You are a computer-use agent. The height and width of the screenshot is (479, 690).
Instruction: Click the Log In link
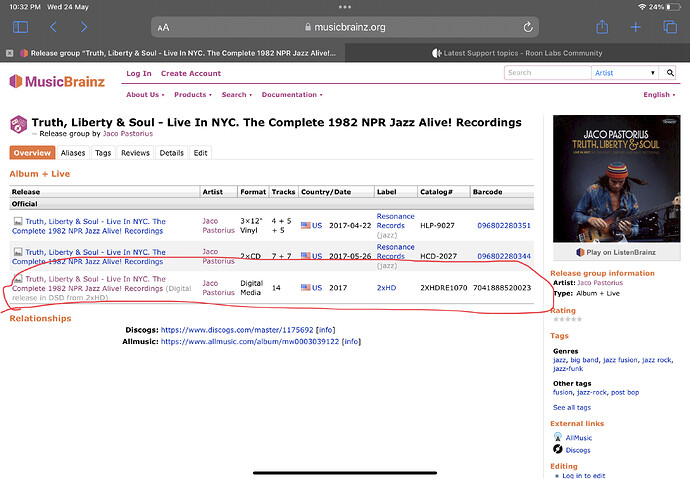139,73
